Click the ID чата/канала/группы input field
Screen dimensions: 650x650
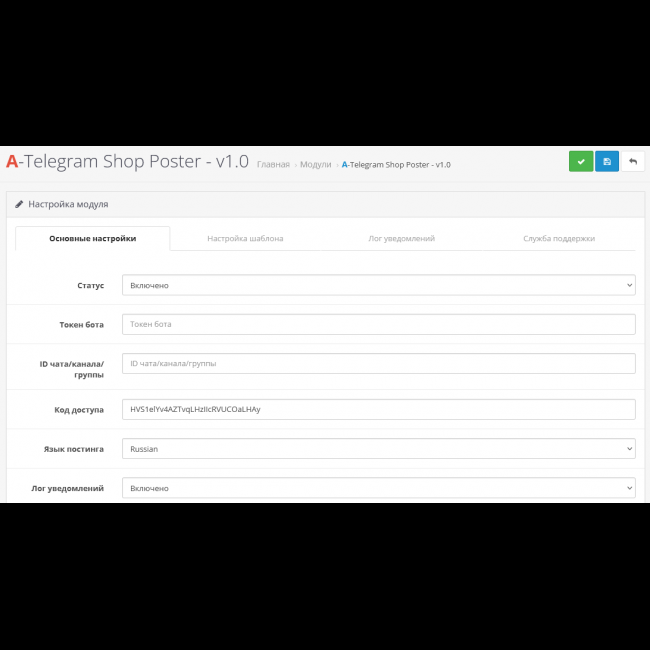[x=378, y=363]
